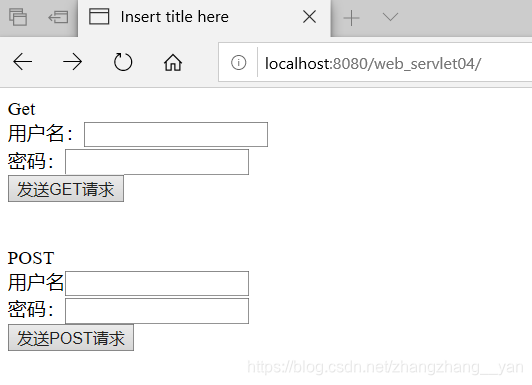This screenshot has width=532, height=385.
Task: Select the 'Insert title here' tab
Action: 204,18
